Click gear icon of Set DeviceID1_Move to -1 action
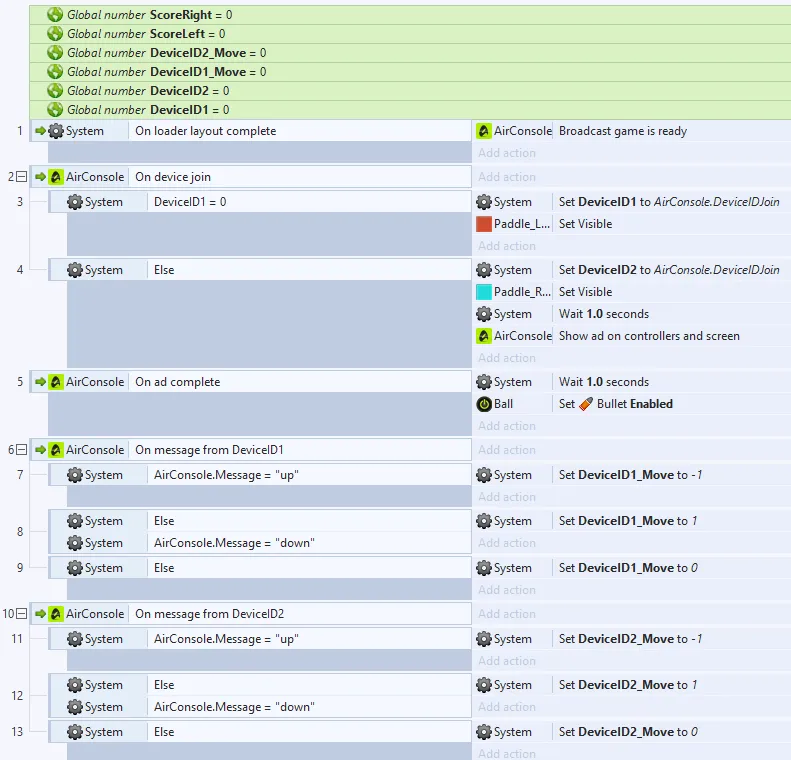Viewport: 791px width, 760px height. coord(484,475)
